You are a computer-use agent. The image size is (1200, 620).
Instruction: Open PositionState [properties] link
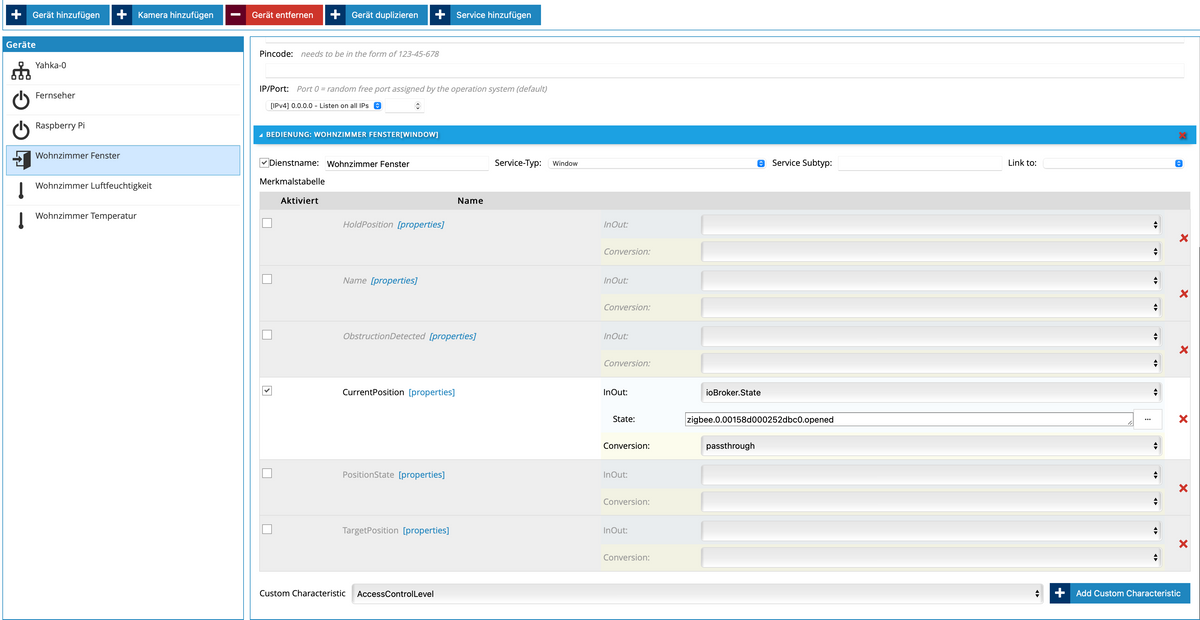tap(422, 475)
